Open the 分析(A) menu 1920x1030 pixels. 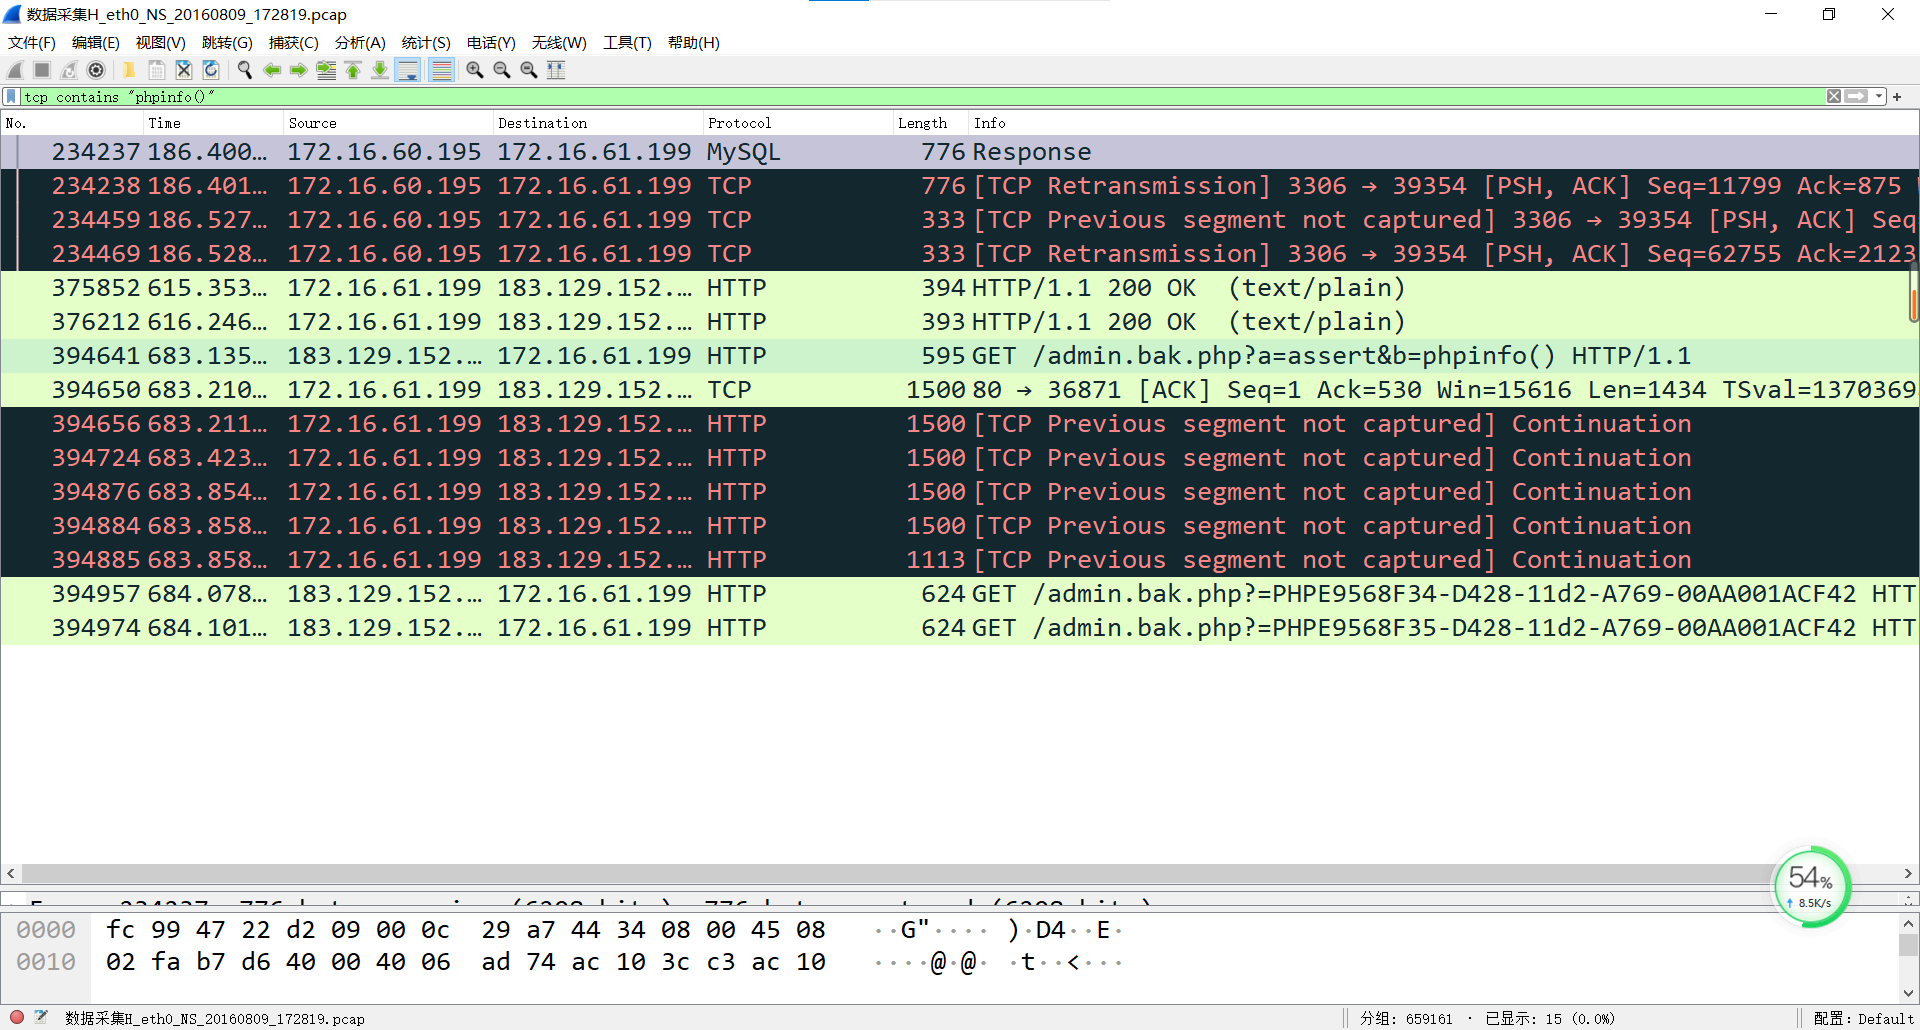click(x=360, y=43)
